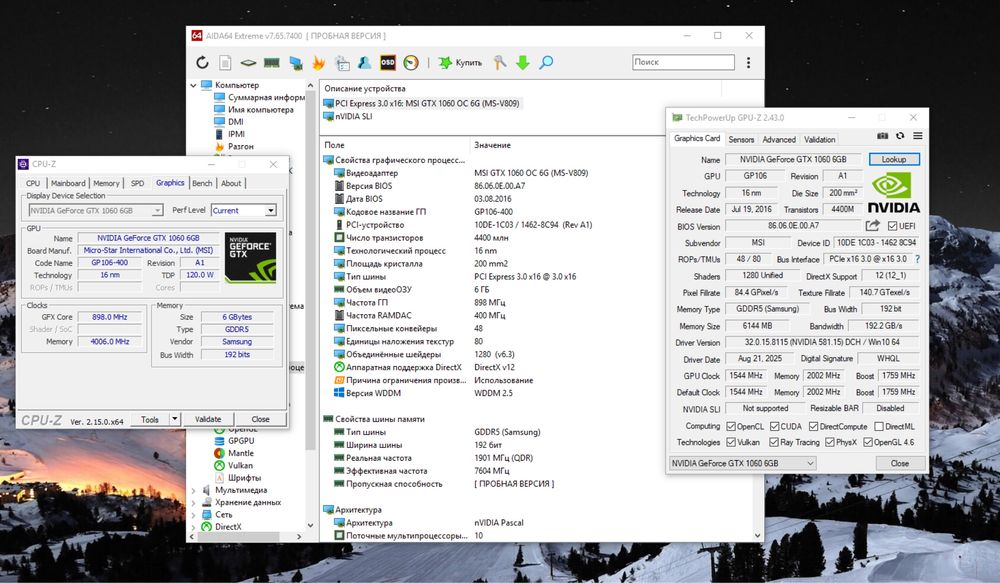Collapse the Компьютер tree node
The height and width of the screenshot is (583, 1000).
coord(194,85)
